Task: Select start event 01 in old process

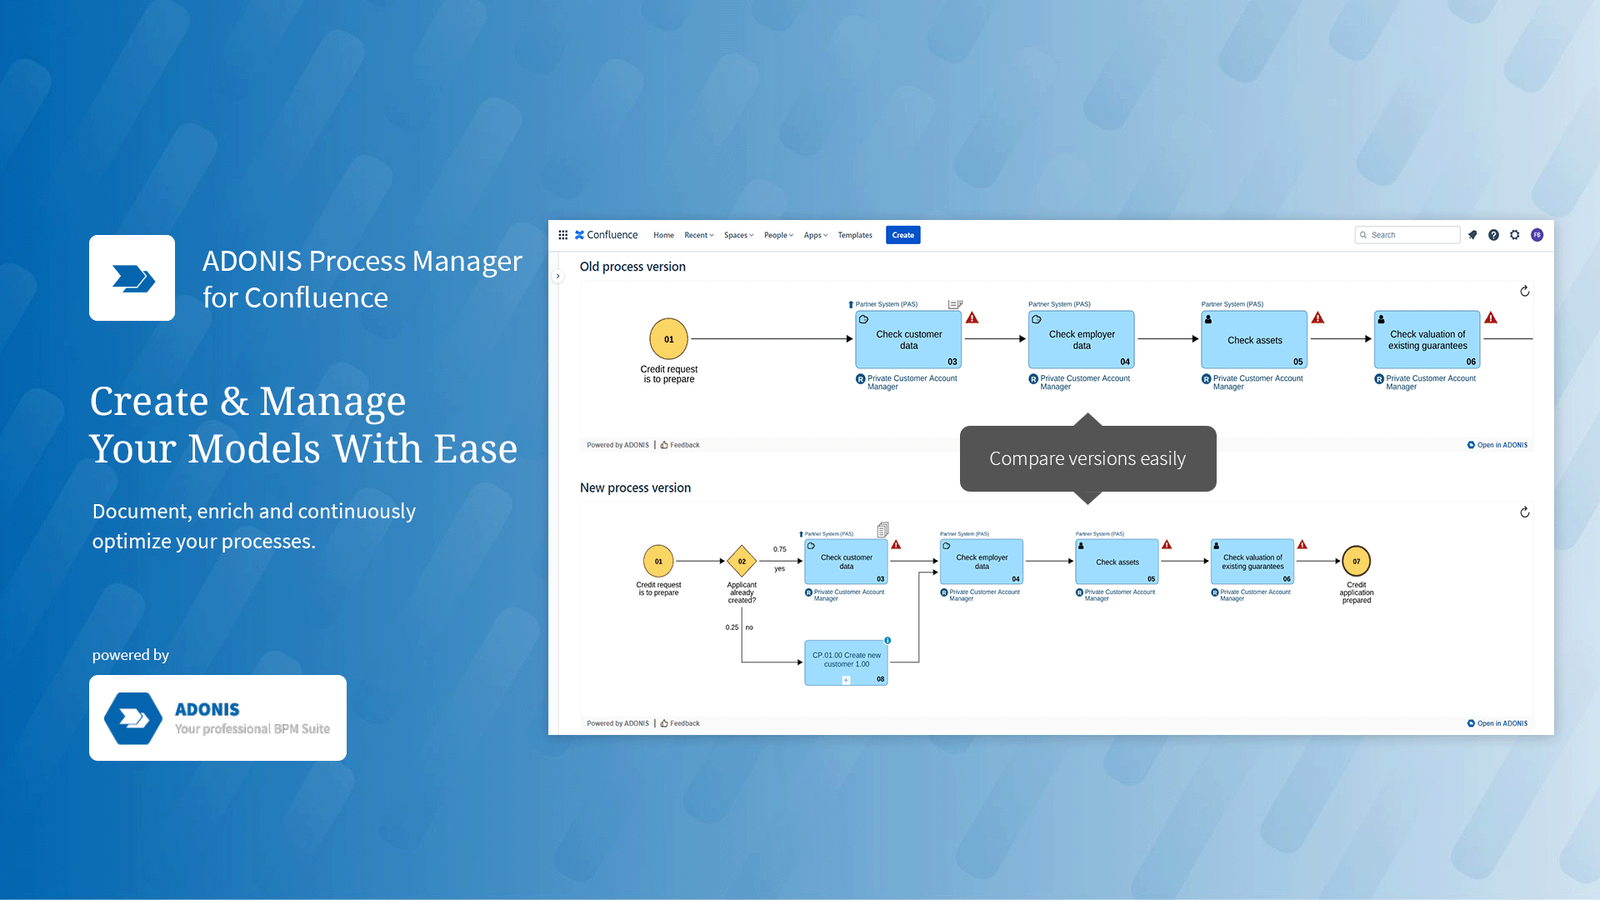Action: [669, 339]
